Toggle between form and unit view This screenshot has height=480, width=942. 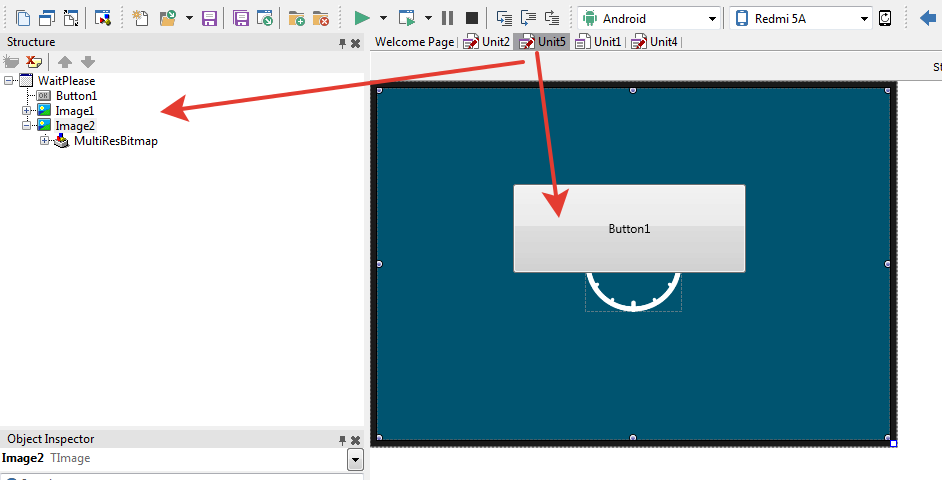(x=71, y=18)
